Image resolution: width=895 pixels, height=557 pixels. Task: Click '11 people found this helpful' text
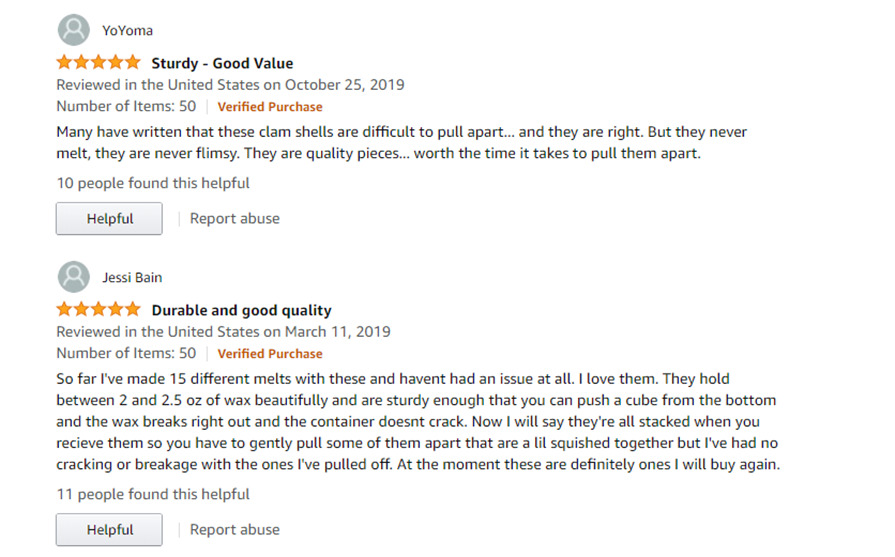click(x=153, y=494)
